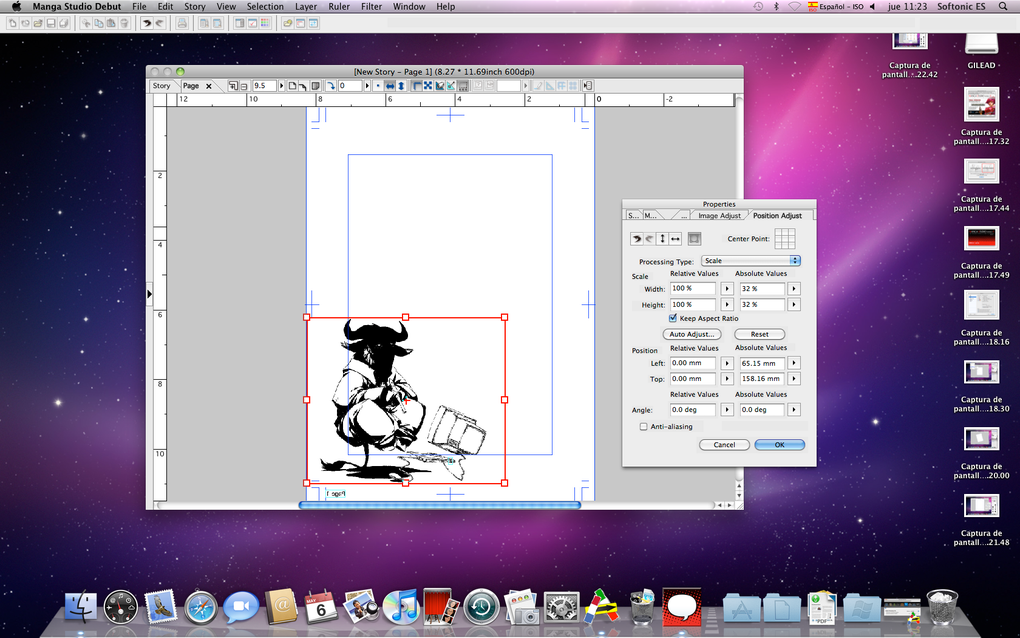Confirm with the OK button
The width and height of the screenshot is (1020, 638).
point(779,445)
